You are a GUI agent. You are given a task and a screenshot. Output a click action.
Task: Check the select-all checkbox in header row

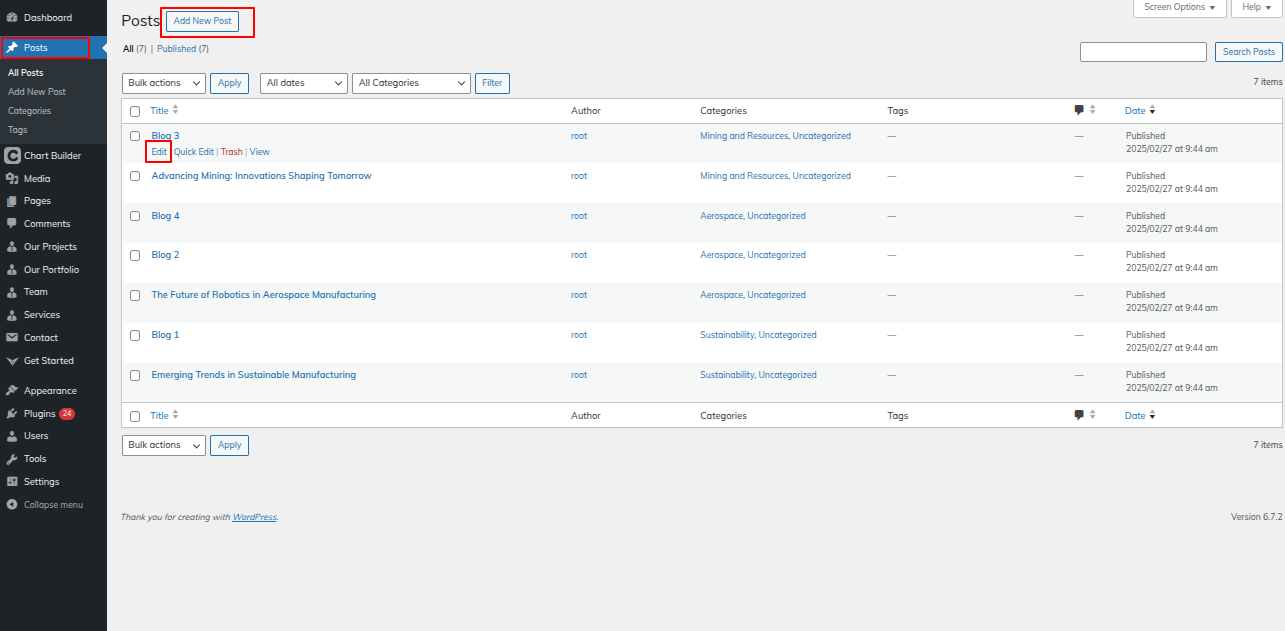click(x=135, y=111)
